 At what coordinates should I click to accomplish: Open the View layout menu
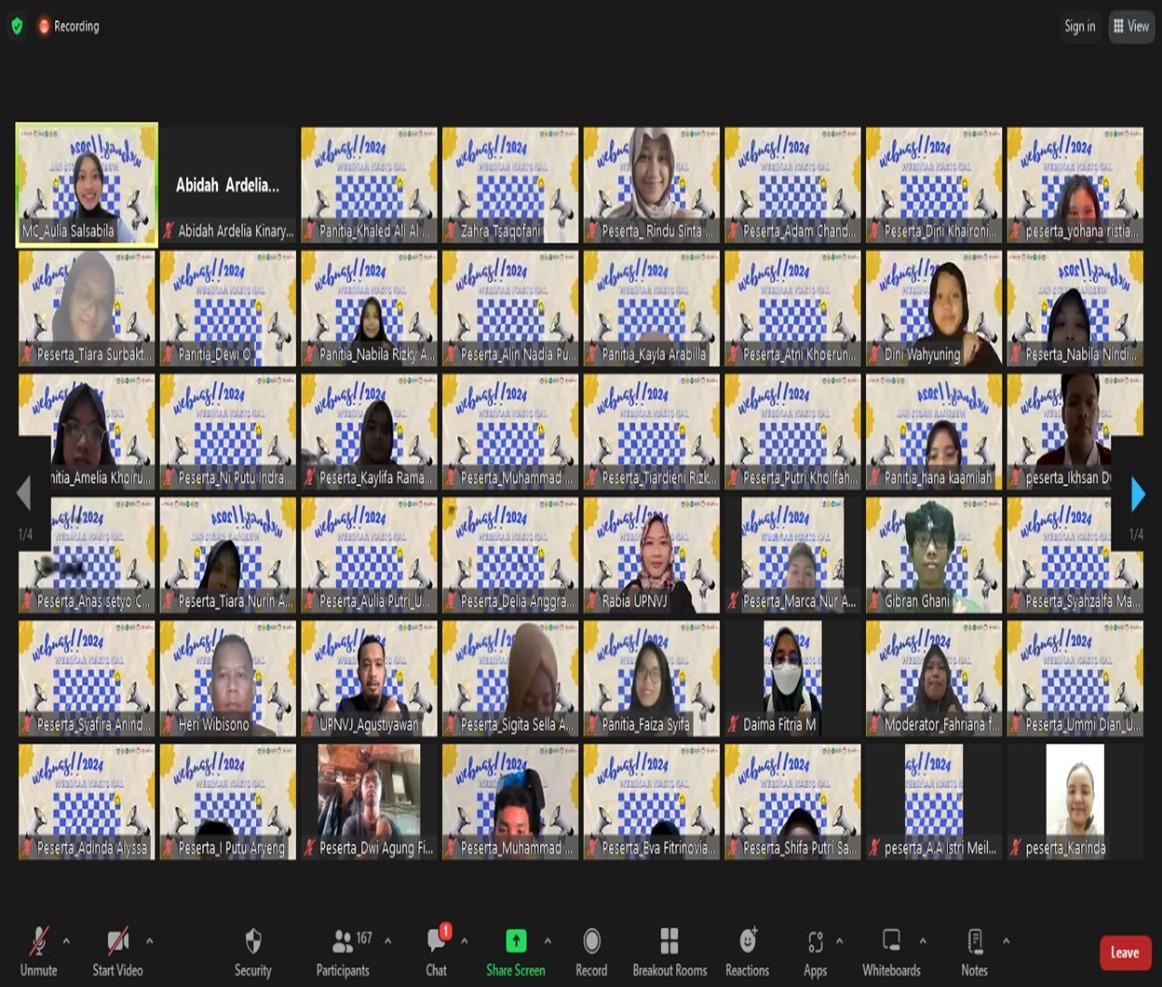1131,27
